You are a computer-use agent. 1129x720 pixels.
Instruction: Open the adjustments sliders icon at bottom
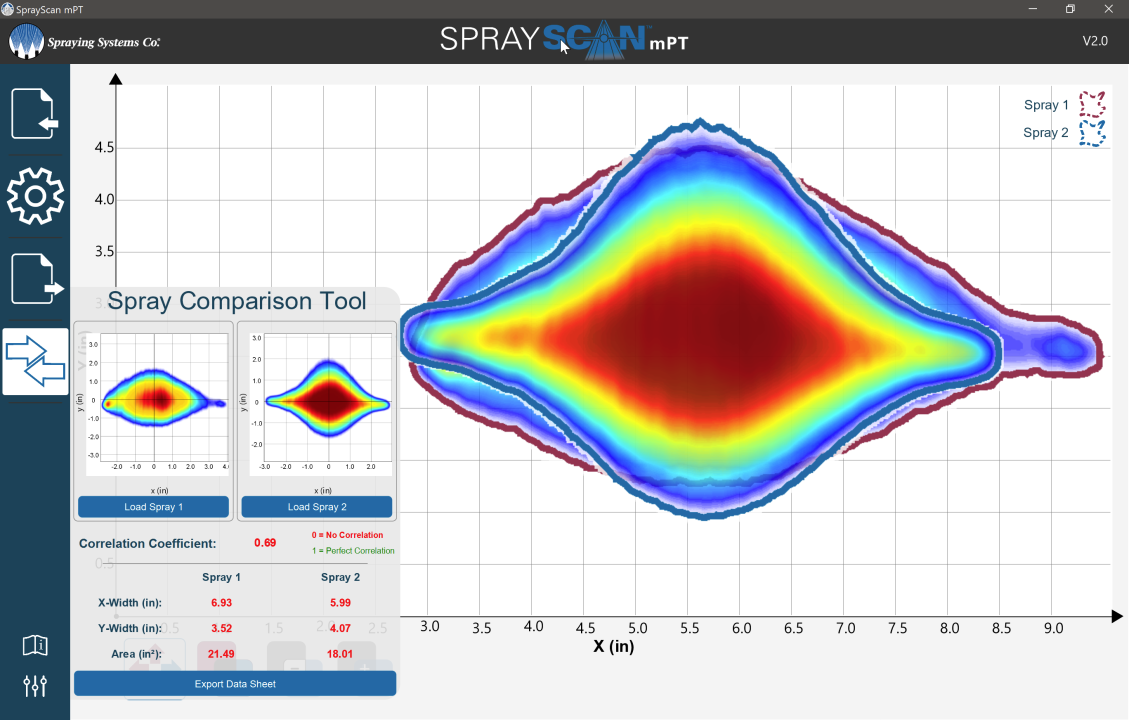35,686
